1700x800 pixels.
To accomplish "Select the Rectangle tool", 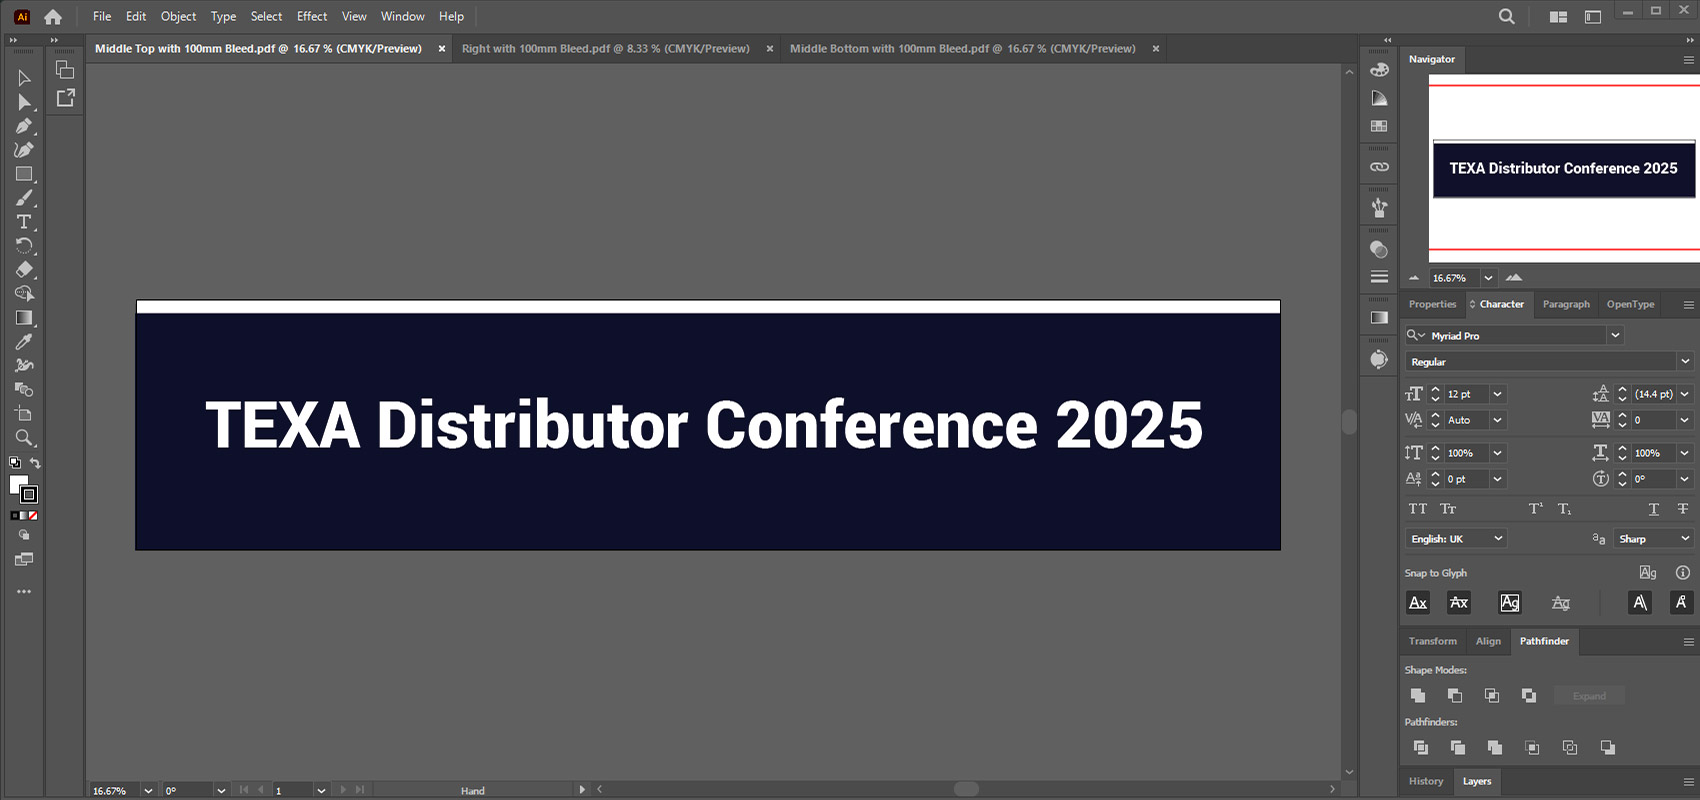I will pyautogui.click(x=24, y=174).
